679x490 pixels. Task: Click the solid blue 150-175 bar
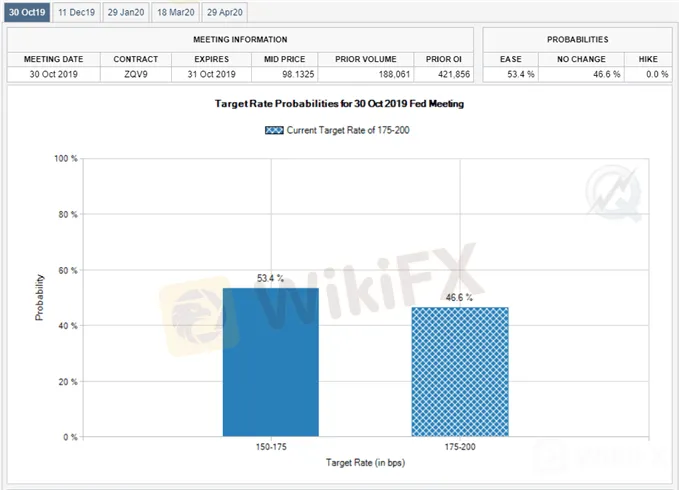[x=270, y=362]
